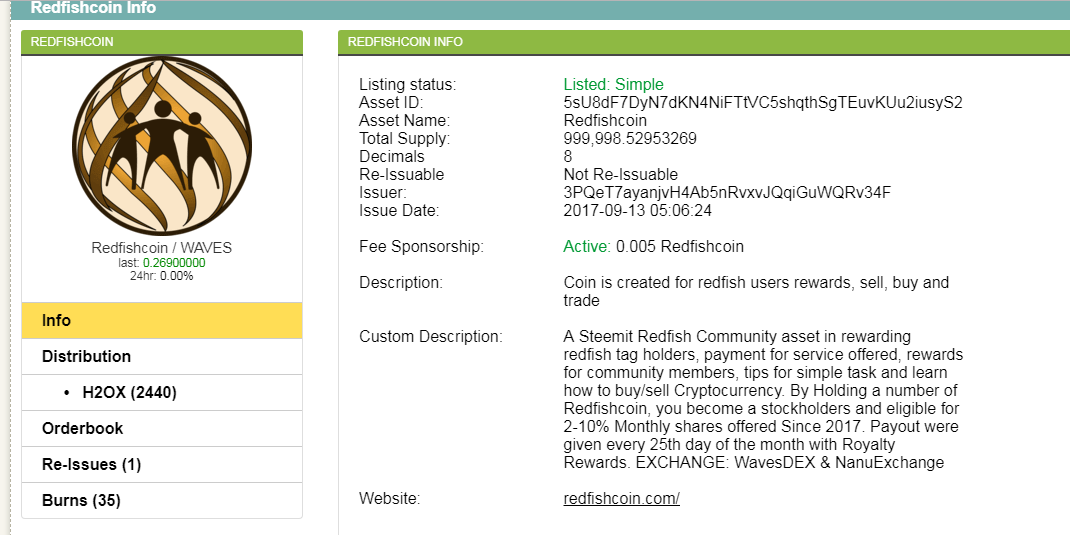Open the Distribution section
1070x535 pixels.
coord(162,357)
